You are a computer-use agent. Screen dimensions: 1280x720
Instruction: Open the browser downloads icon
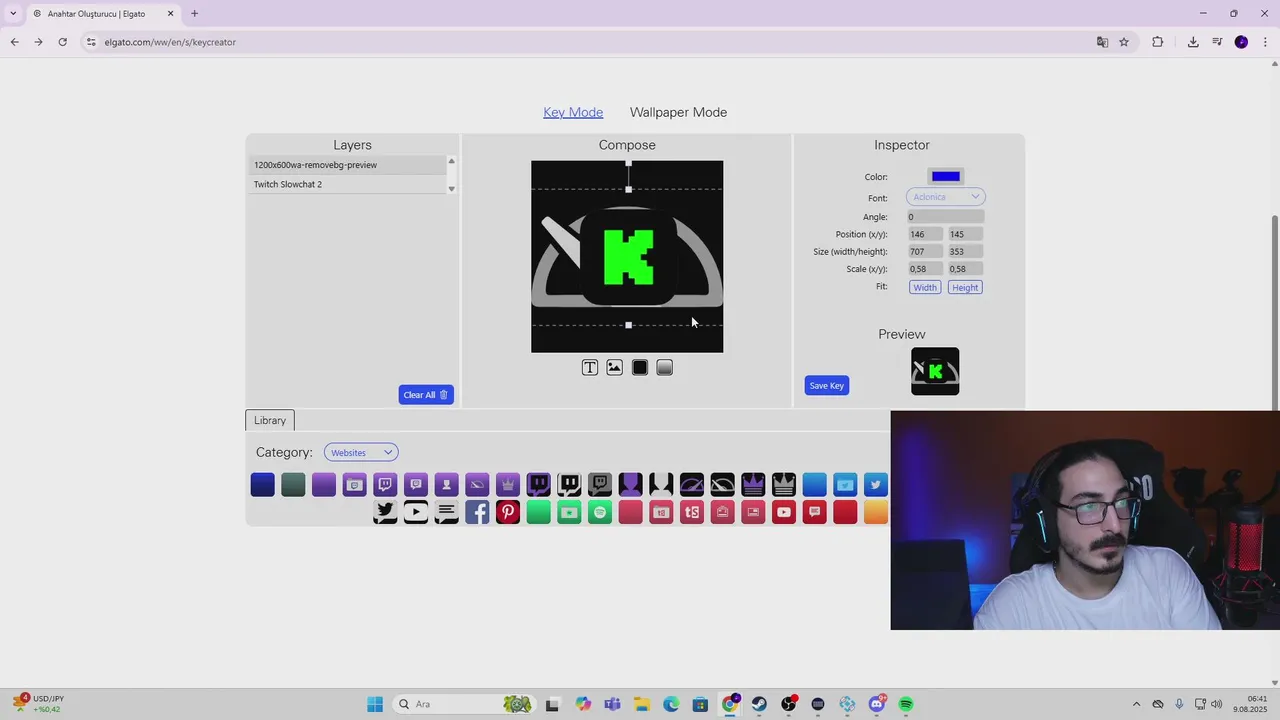pos(1193,42)
